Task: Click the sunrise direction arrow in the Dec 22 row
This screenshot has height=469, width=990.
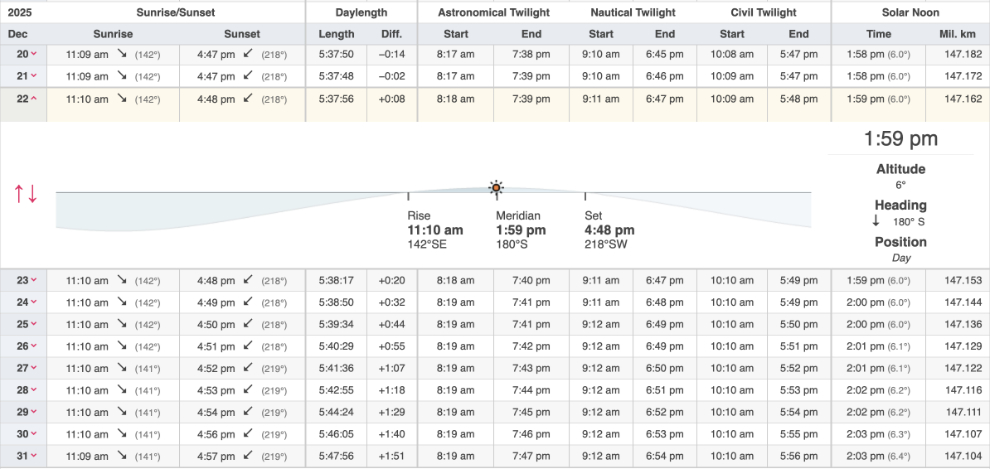Action: click(122, 99)
